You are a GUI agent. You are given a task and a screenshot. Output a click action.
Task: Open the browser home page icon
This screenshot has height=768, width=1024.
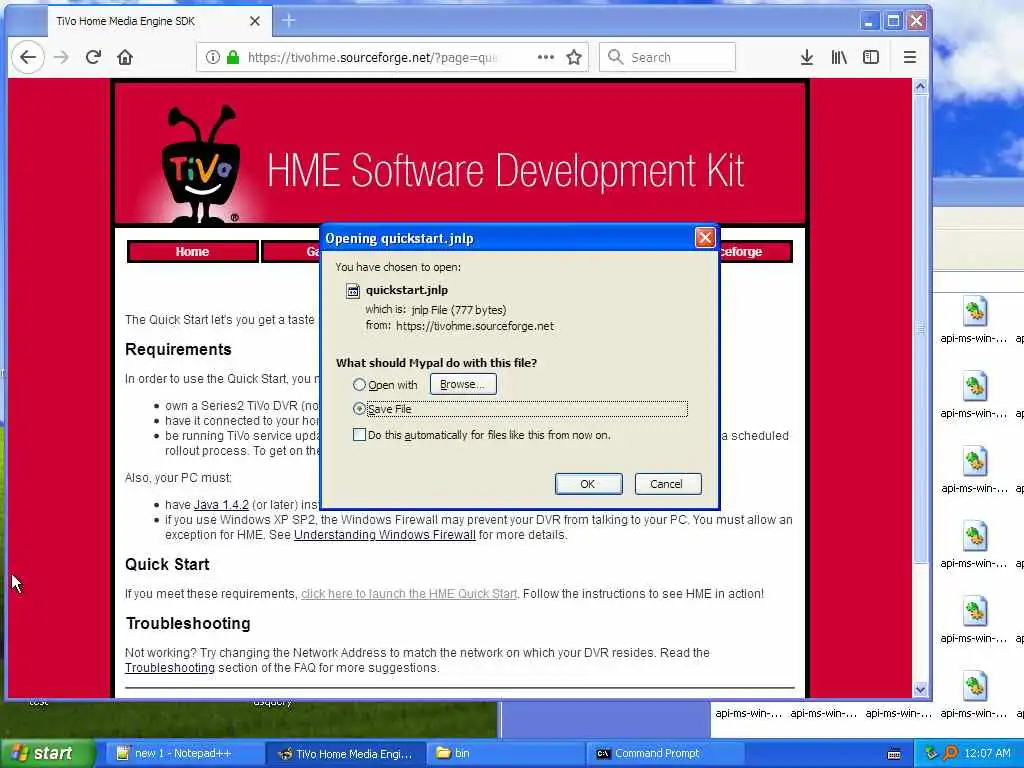tap(125, 57)
